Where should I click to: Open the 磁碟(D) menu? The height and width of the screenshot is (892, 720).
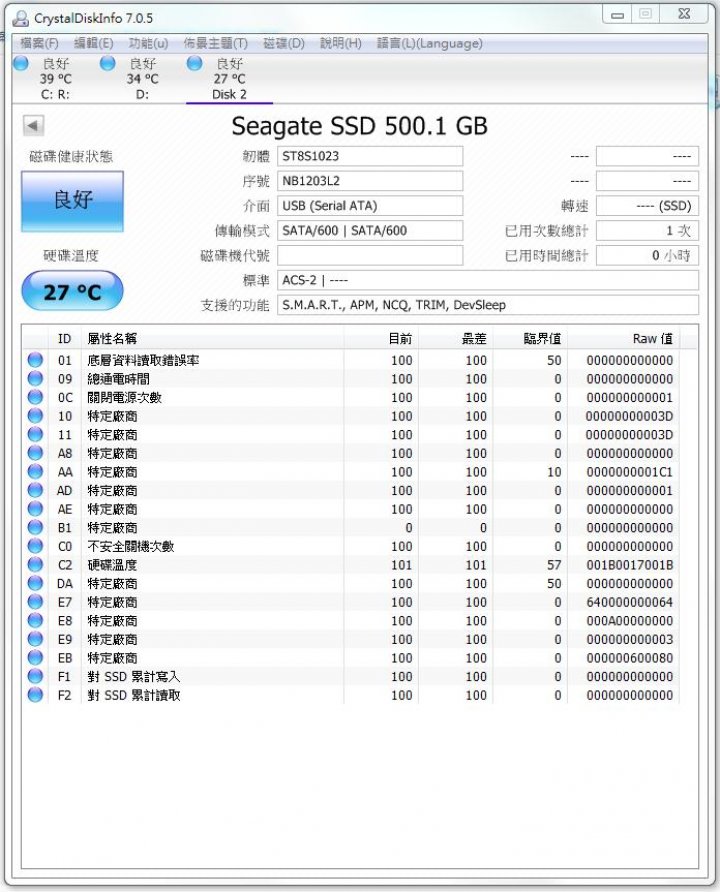click(x=284, y=43)
